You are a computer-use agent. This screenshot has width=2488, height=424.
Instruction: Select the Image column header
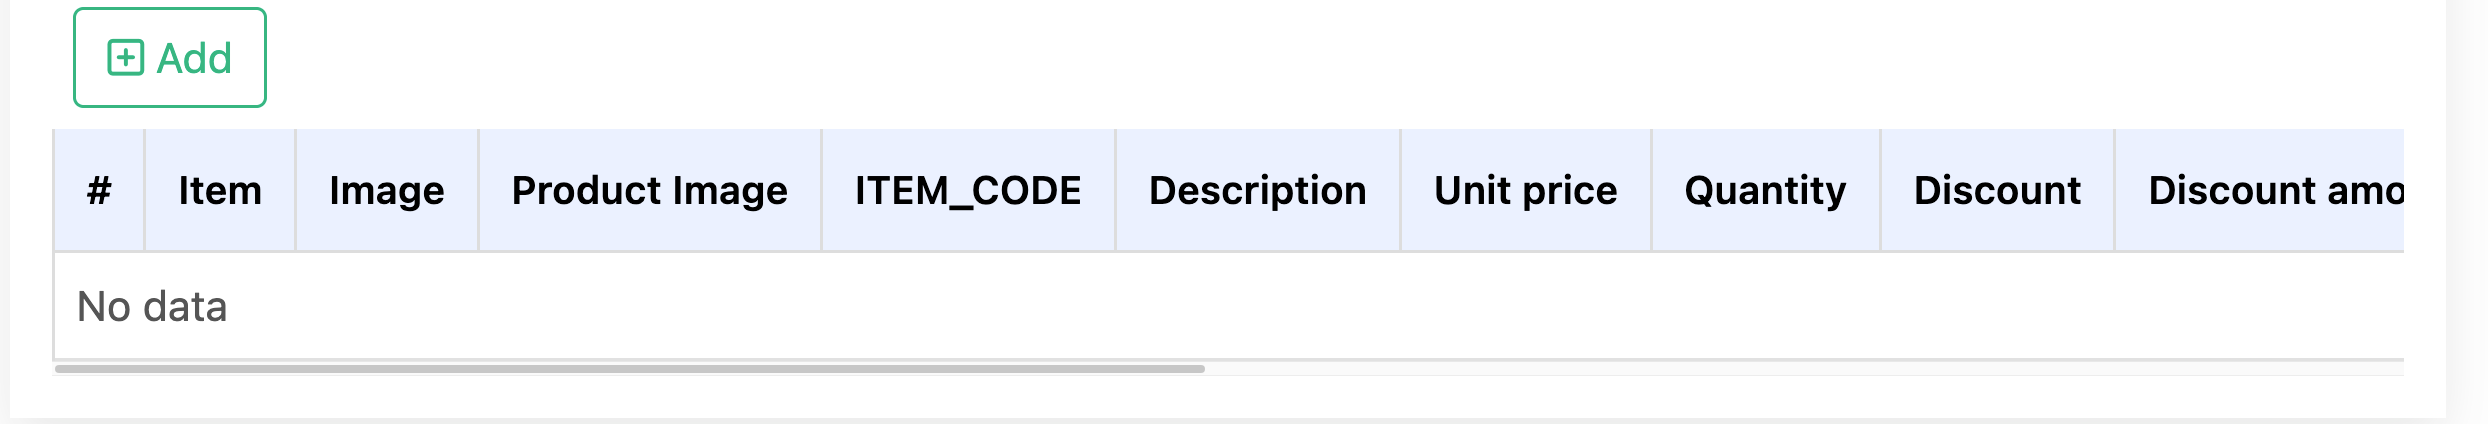pyautogui.click(x=387, y=190)
